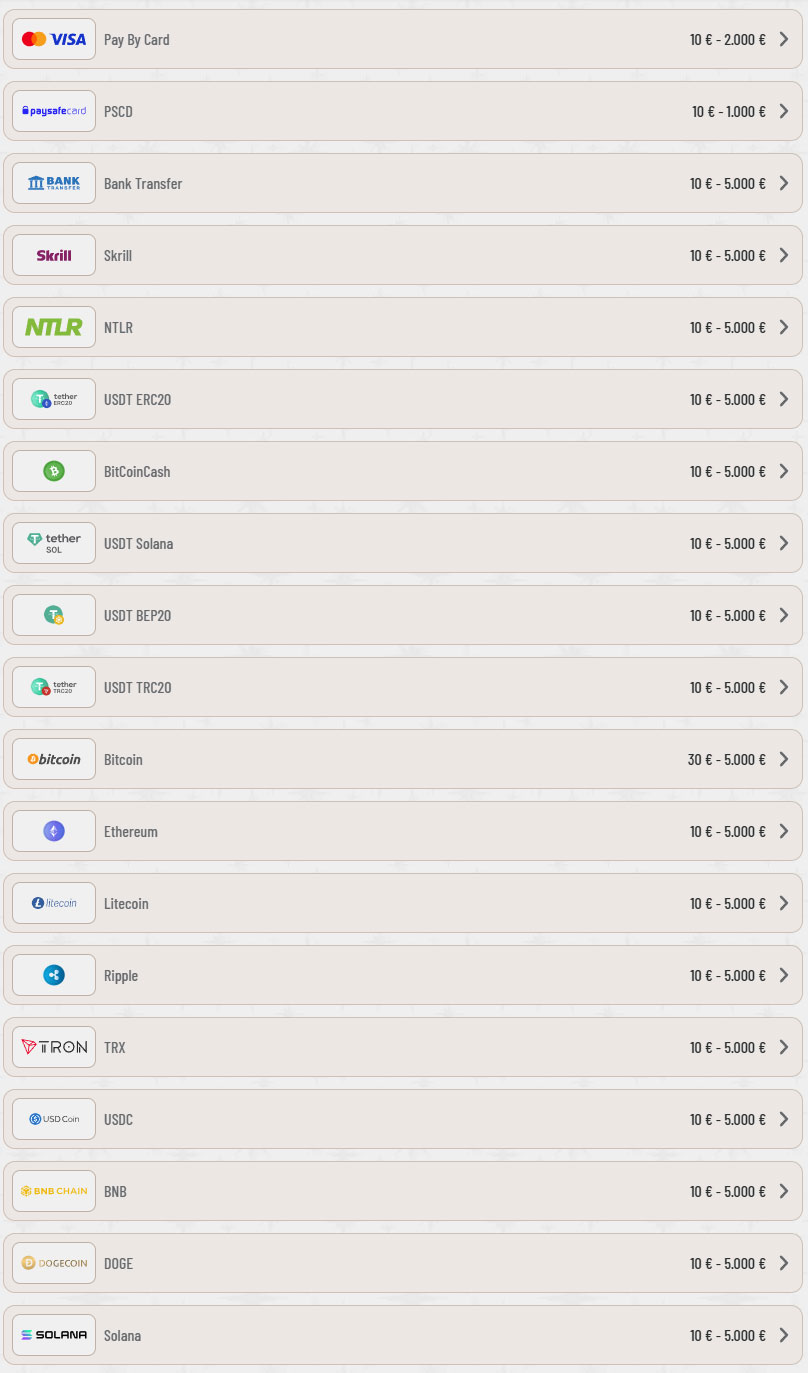Viewport: 808px width, 1373px height.
Task: Pick the Litecoin payment option
Action: (x=403, y=903)
